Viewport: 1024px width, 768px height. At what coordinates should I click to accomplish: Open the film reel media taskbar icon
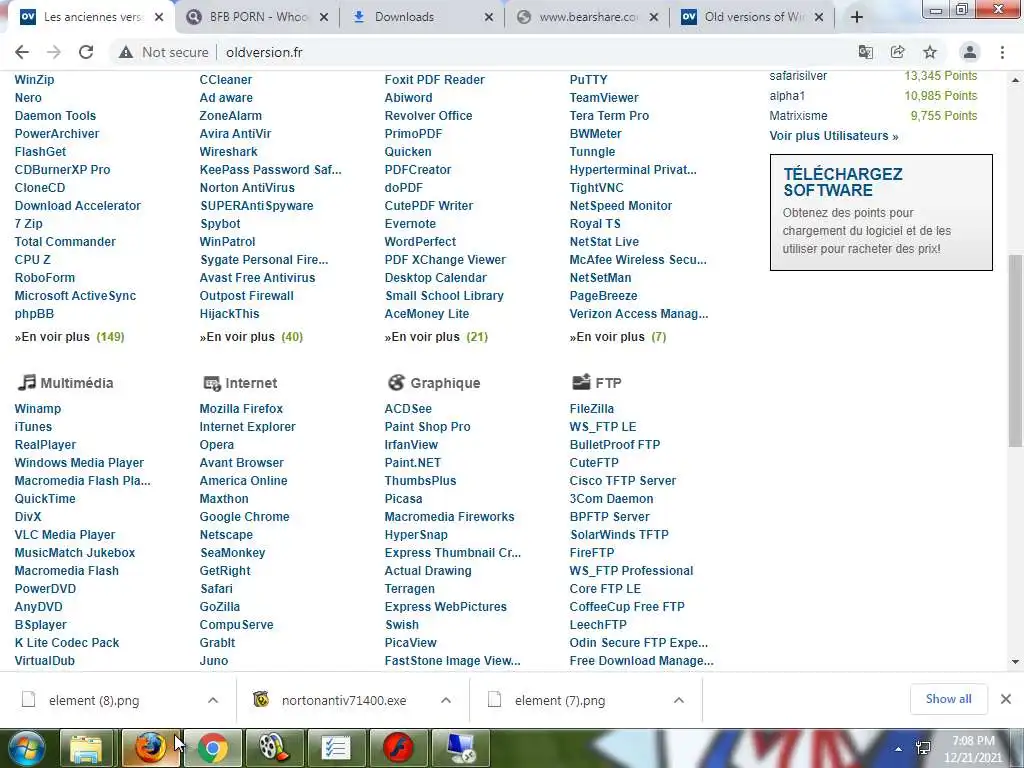[x=274, y=748]
